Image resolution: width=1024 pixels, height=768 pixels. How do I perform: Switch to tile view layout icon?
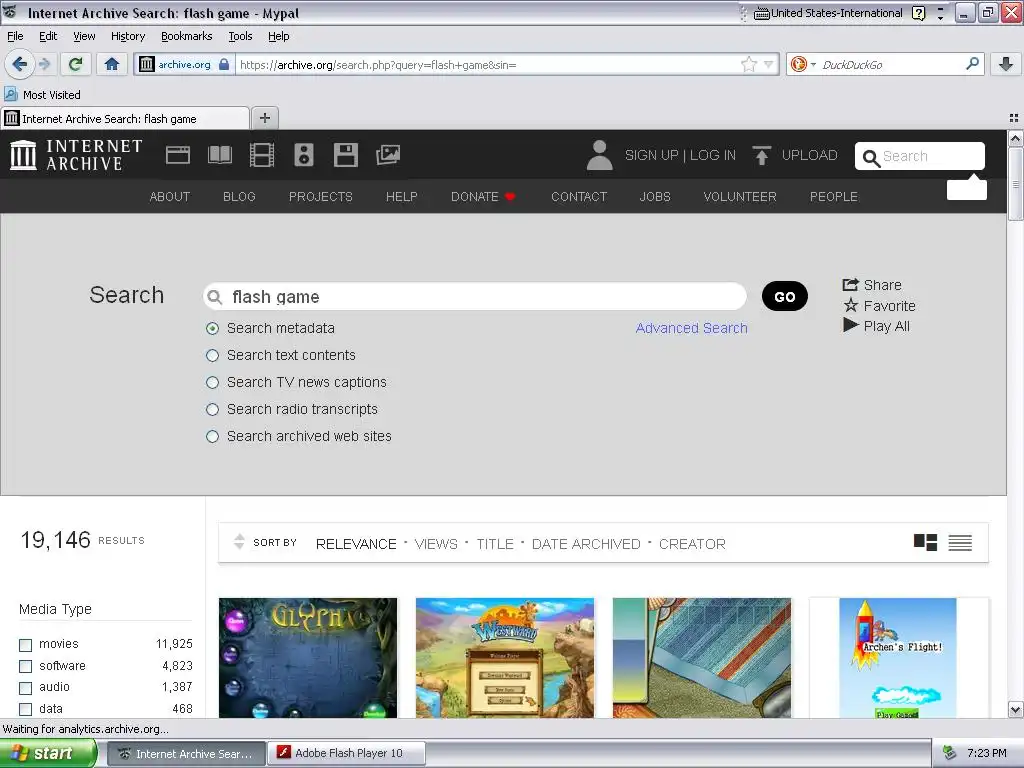[925, 543]
